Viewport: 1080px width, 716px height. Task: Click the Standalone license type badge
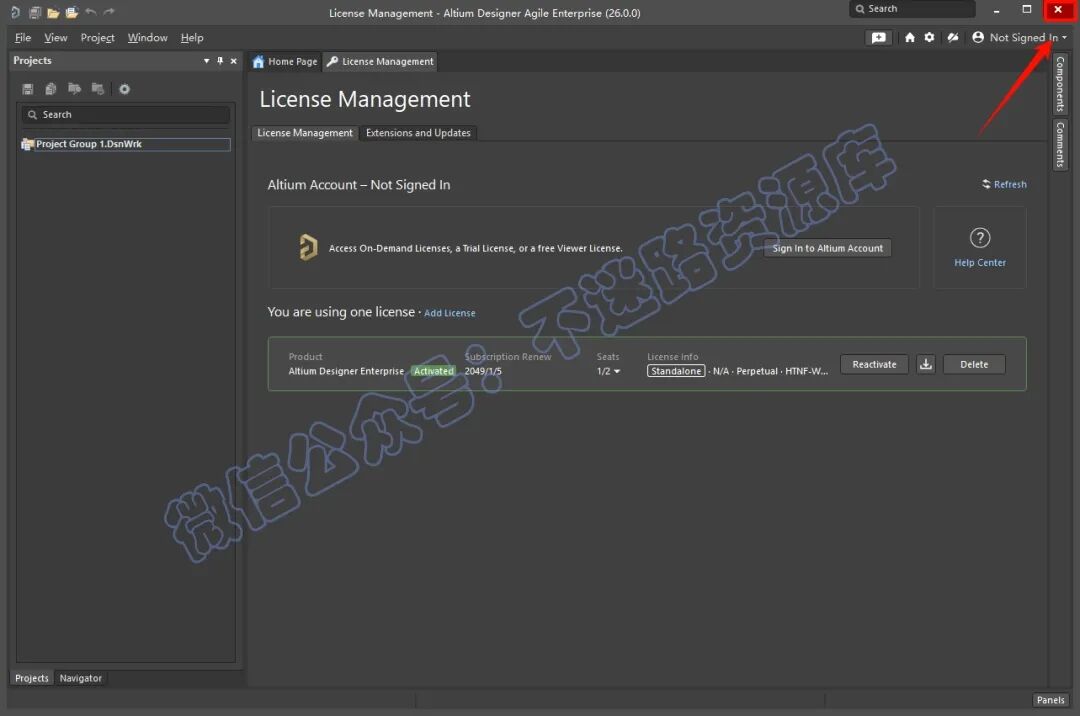[676, 371]
